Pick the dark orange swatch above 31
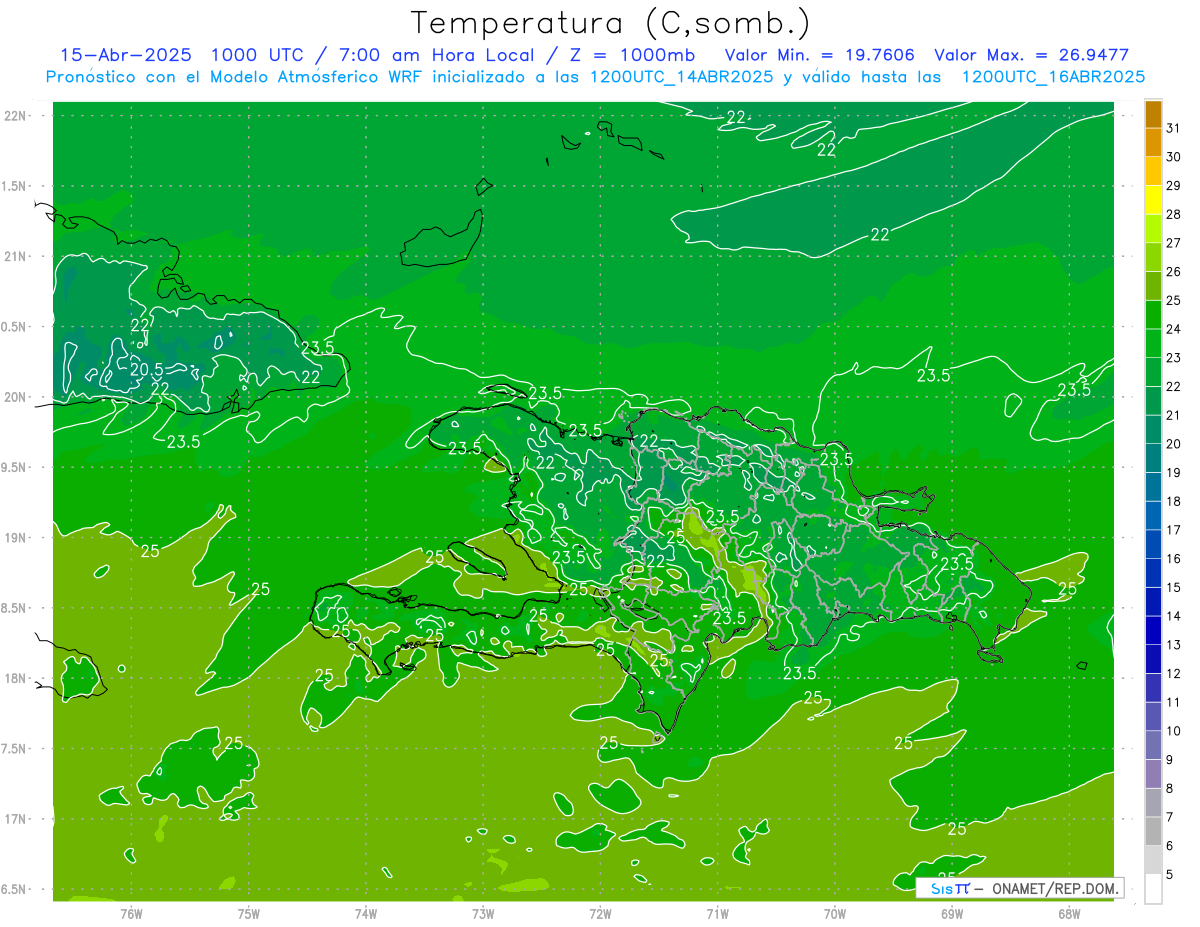 pos(1153,114)
